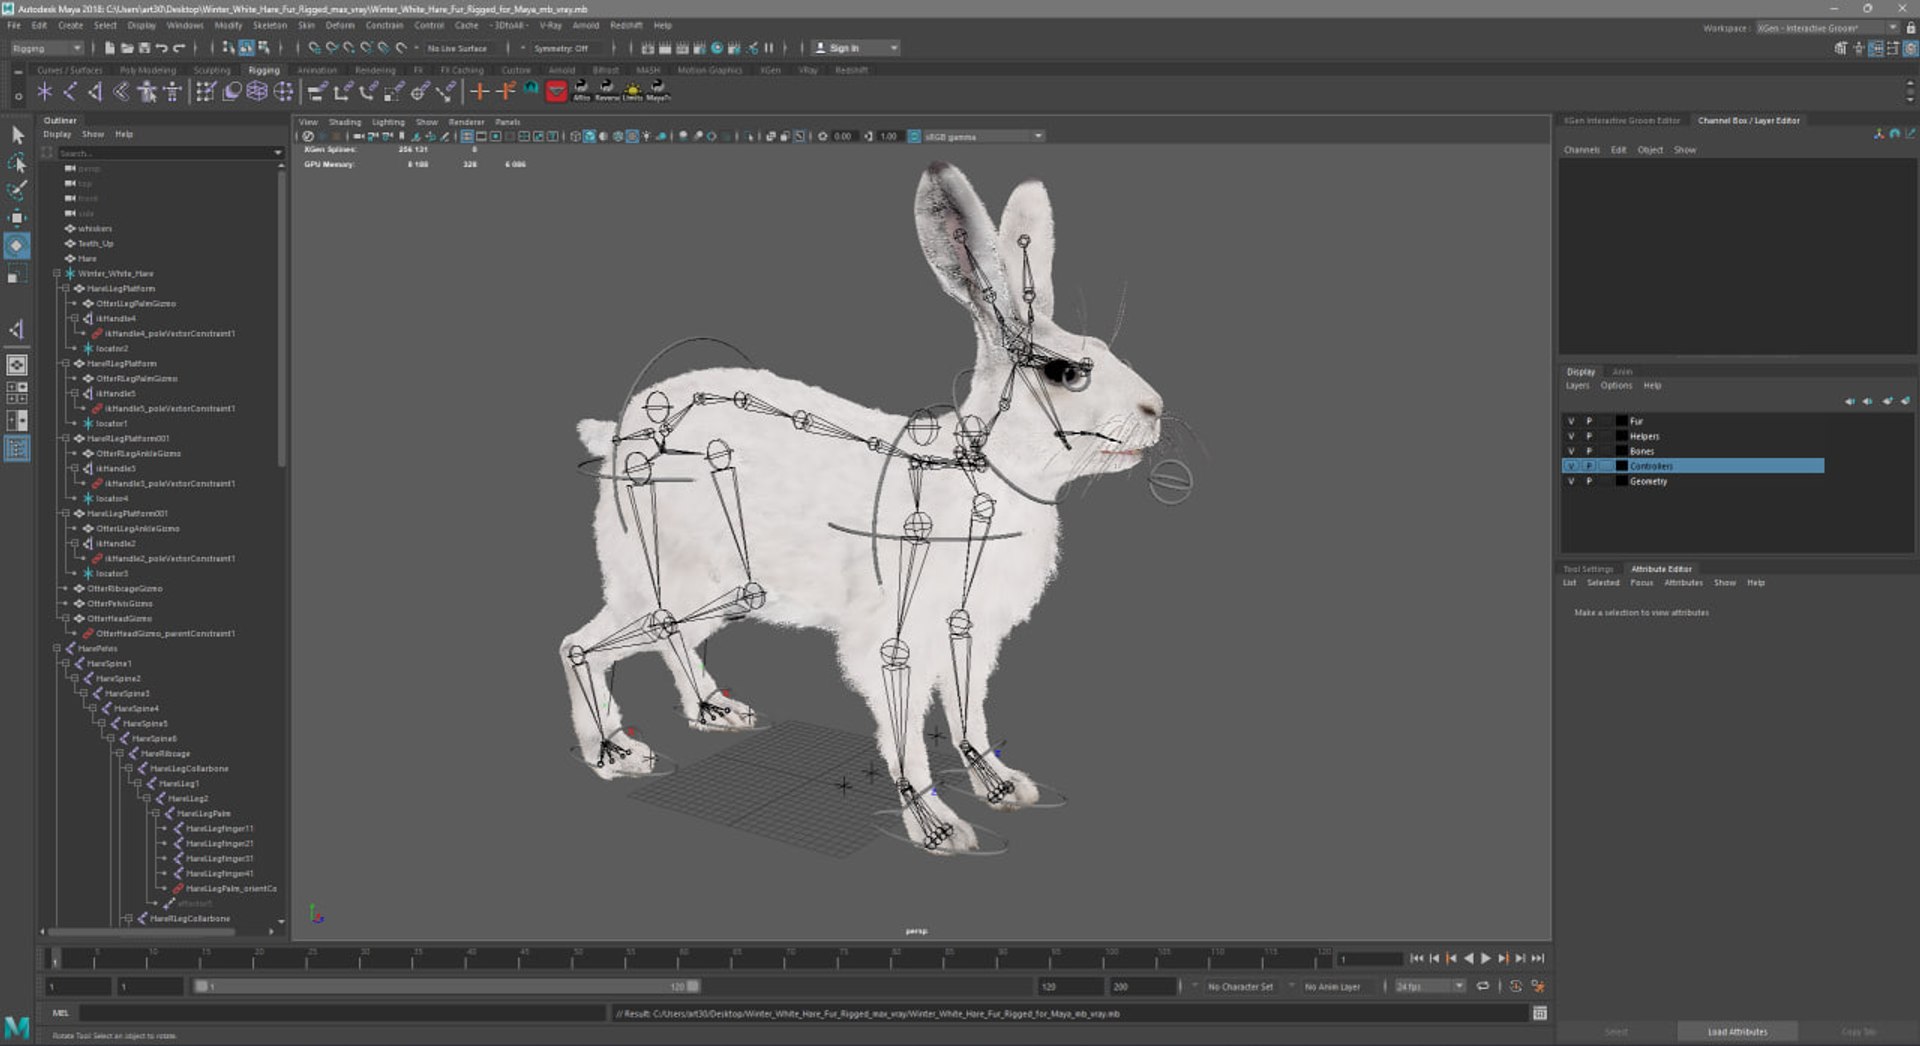The image size is (1920, 1046).
Task: Toggle loop playback button
Action: (x=1483, y=986)
